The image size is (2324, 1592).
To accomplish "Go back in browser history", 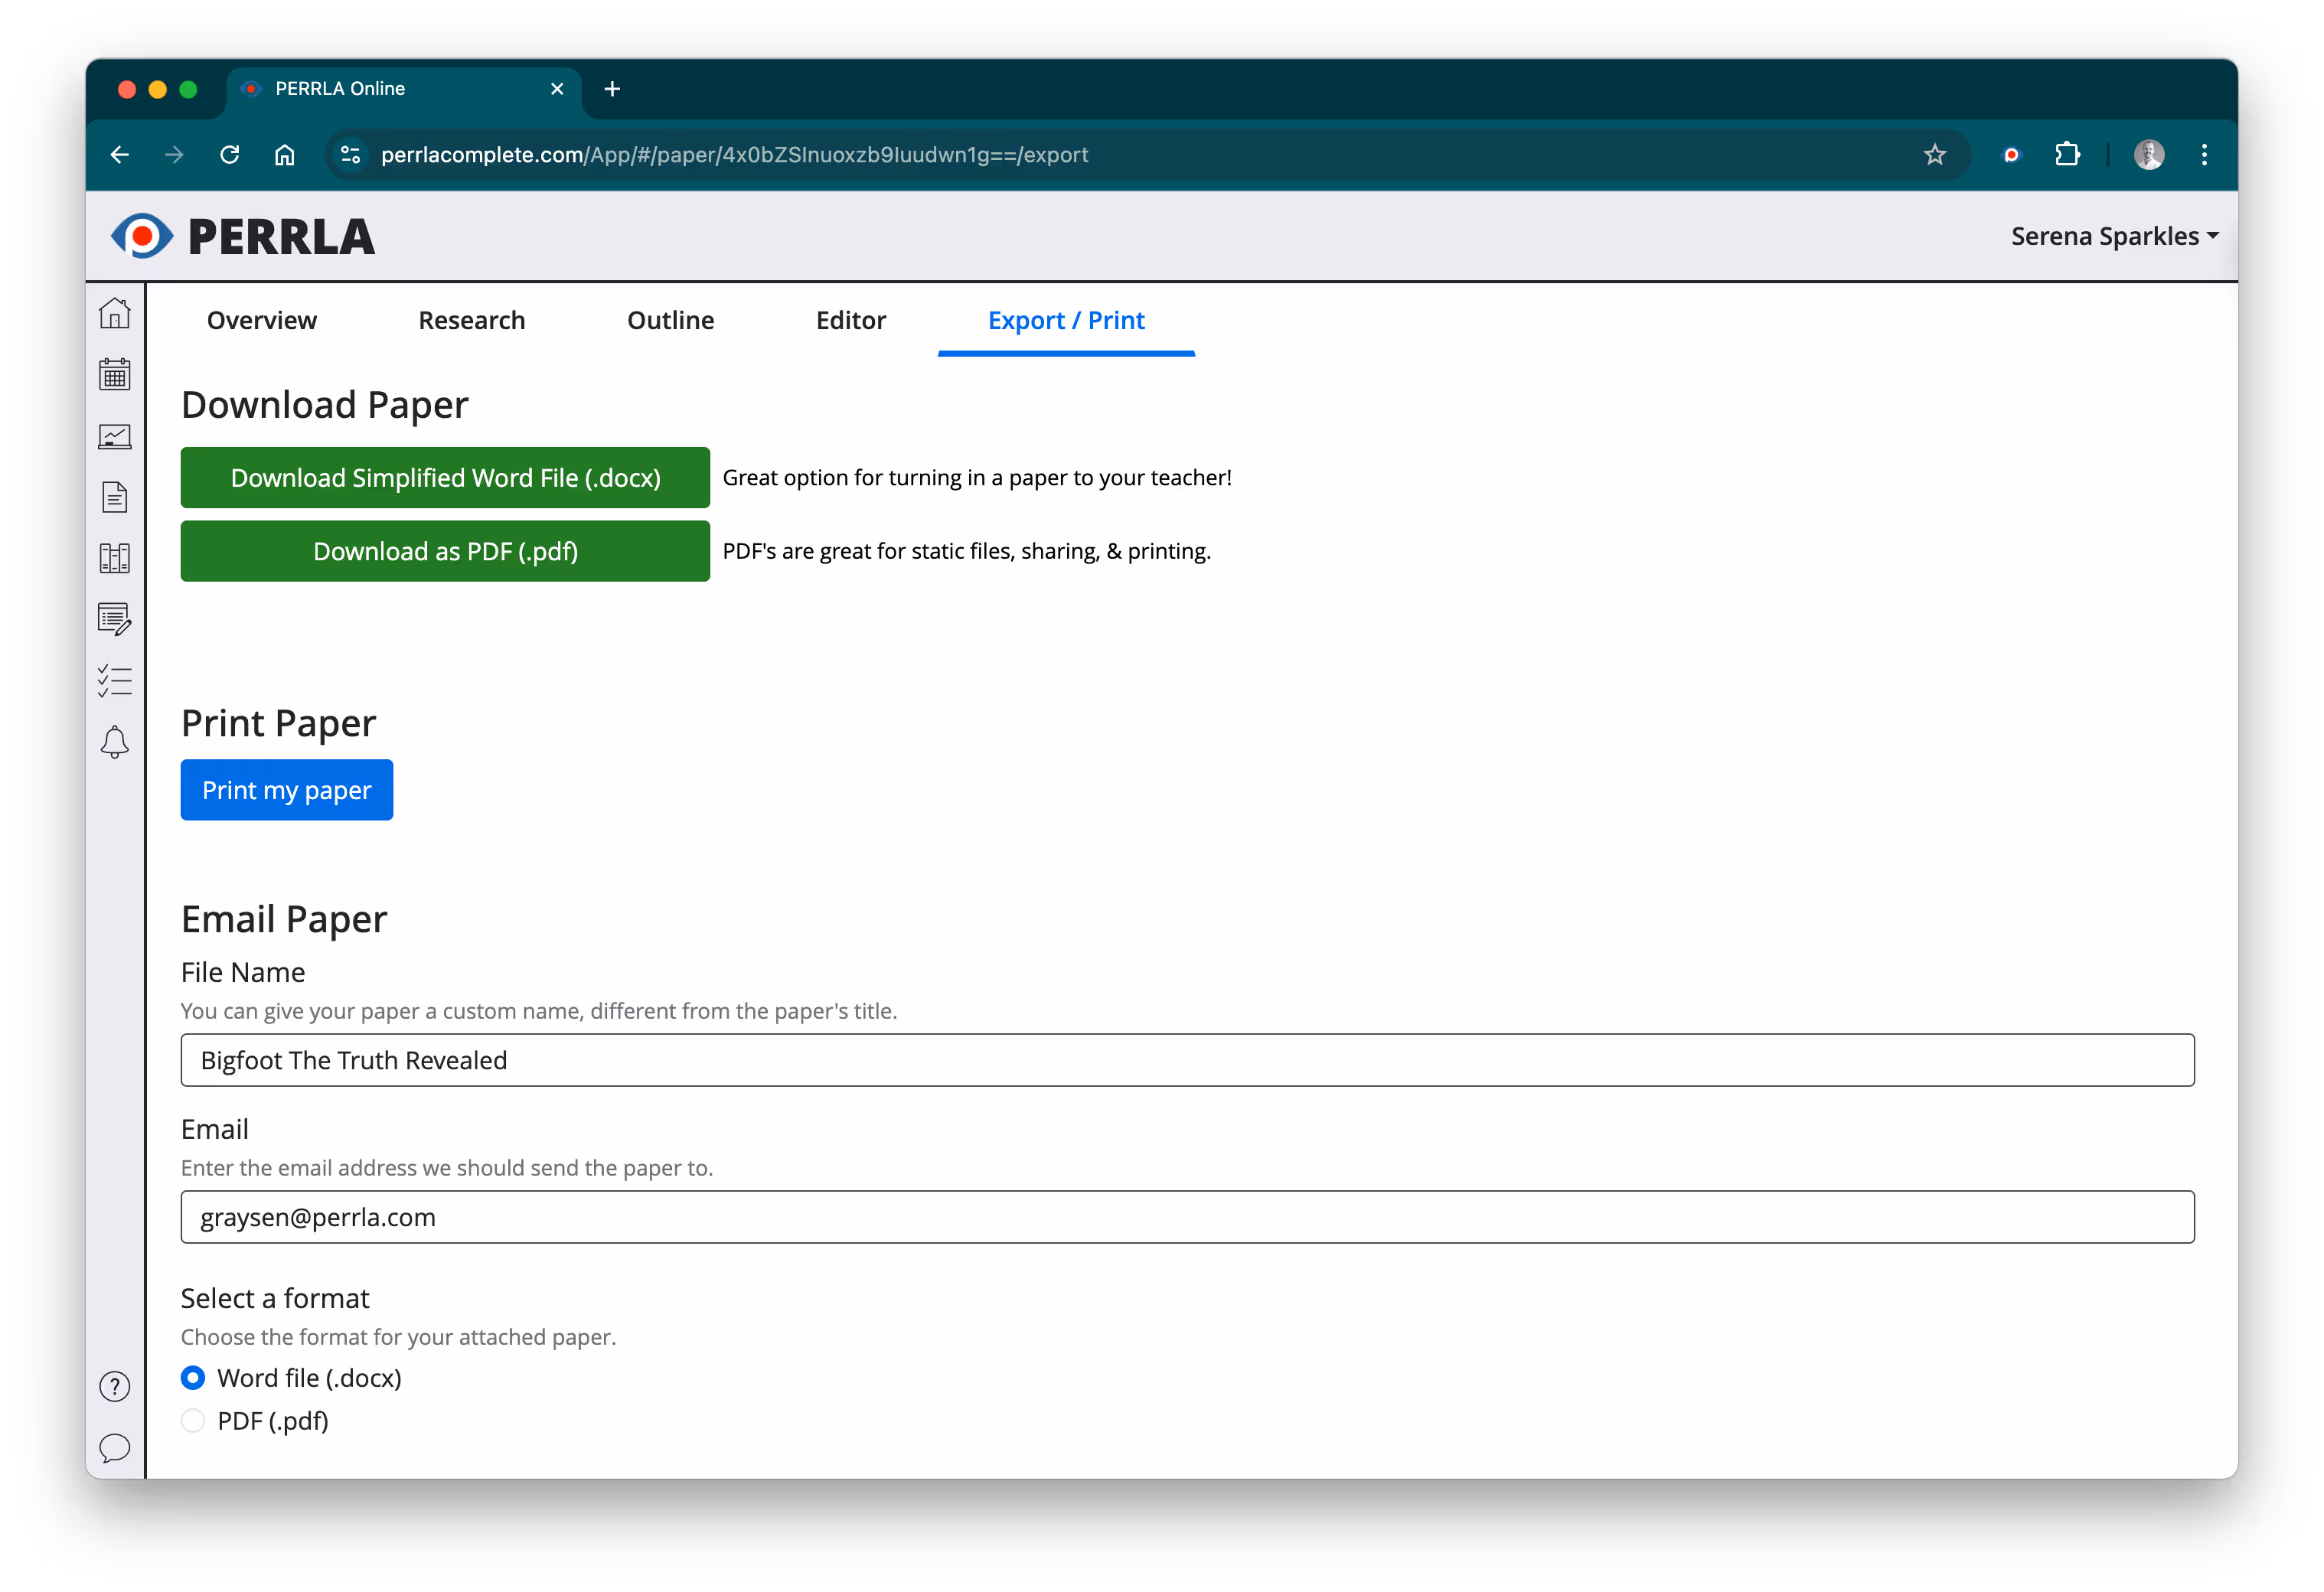I will 120,155.
